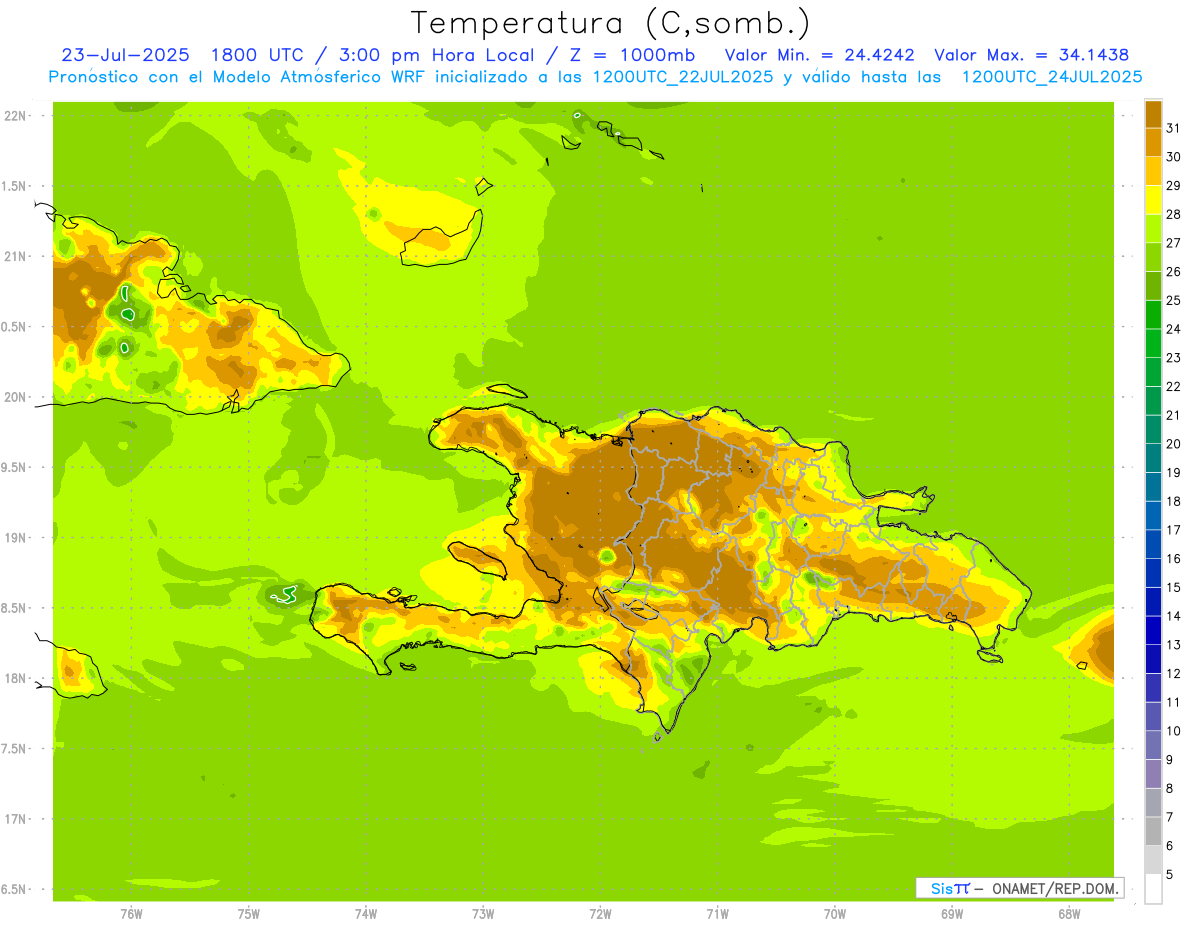The height and width of the screenshot is (927, 1200).
Task: Click the colorbar label '10'
Action: click(1173, 731)
